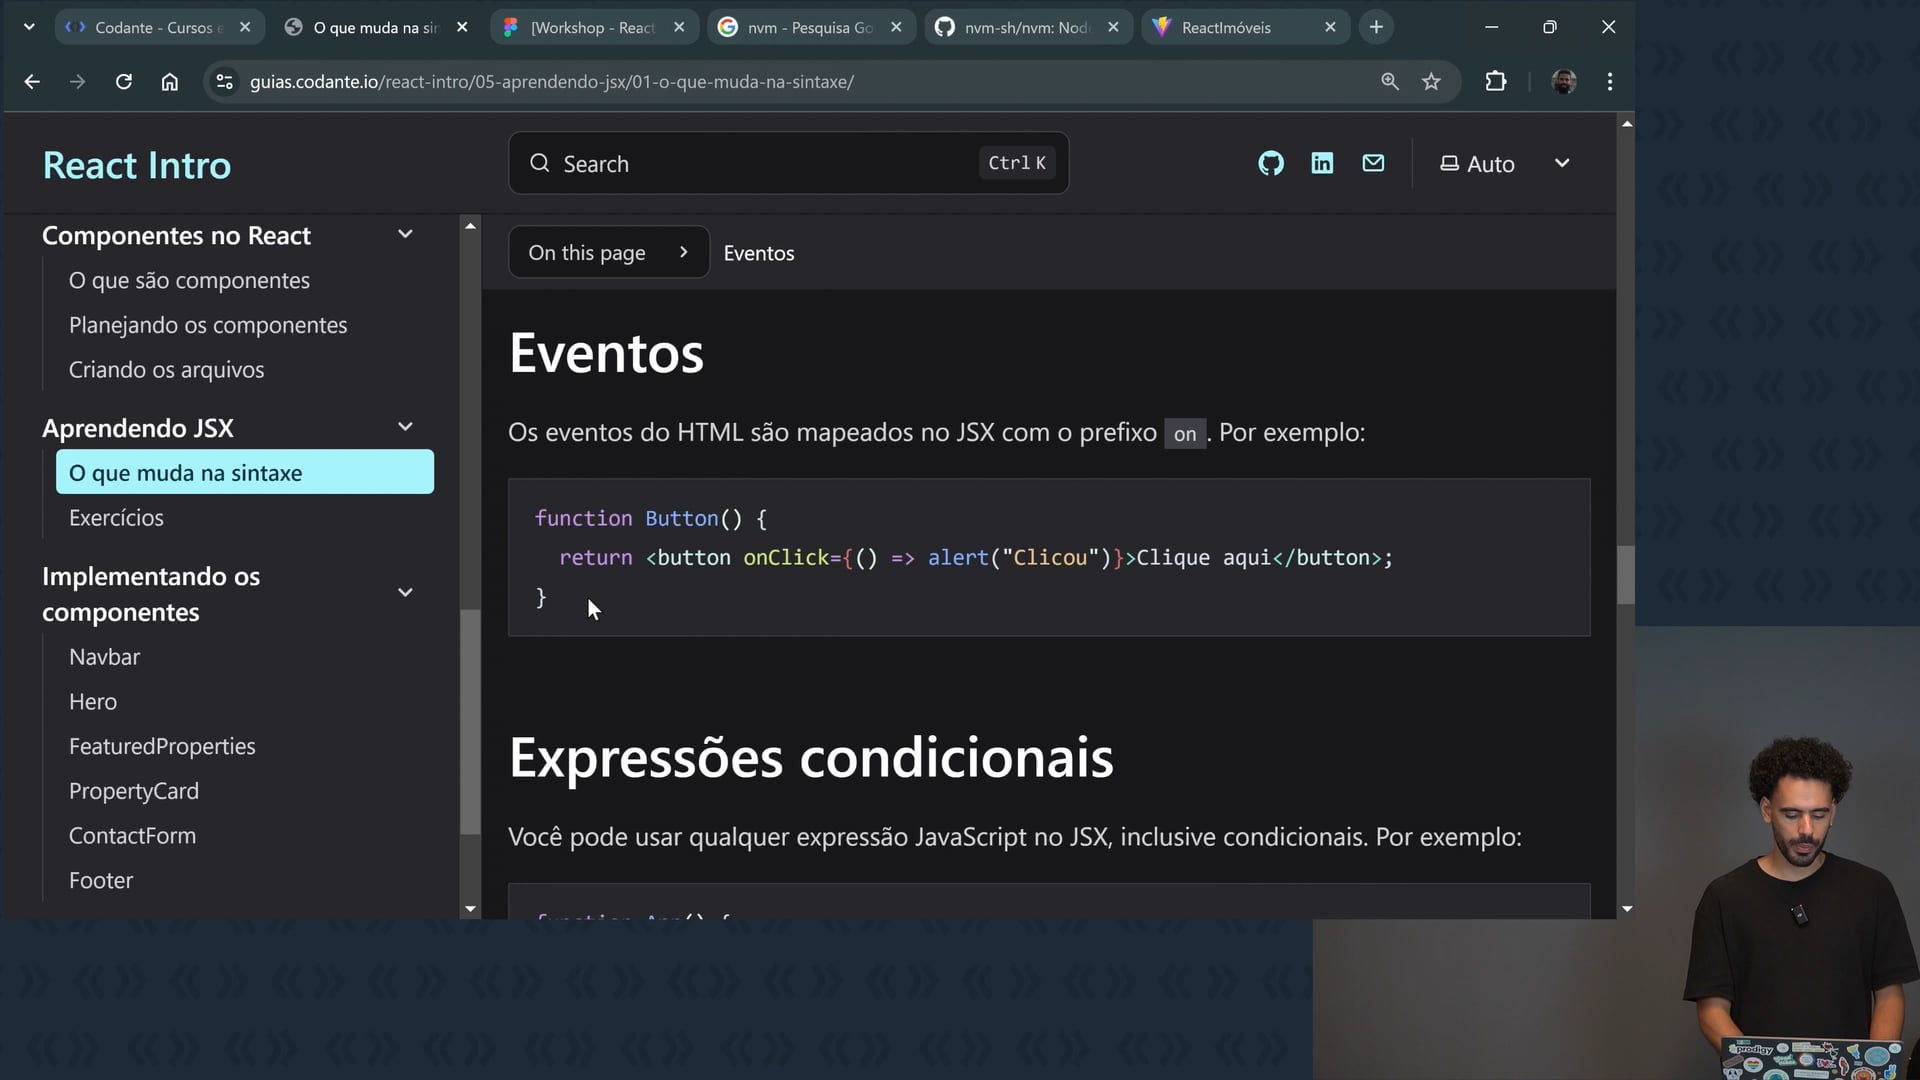Expand the On this page menu
This screenshot has width=1920, height=1080.
pyautogui.click(x=608, y=253)
